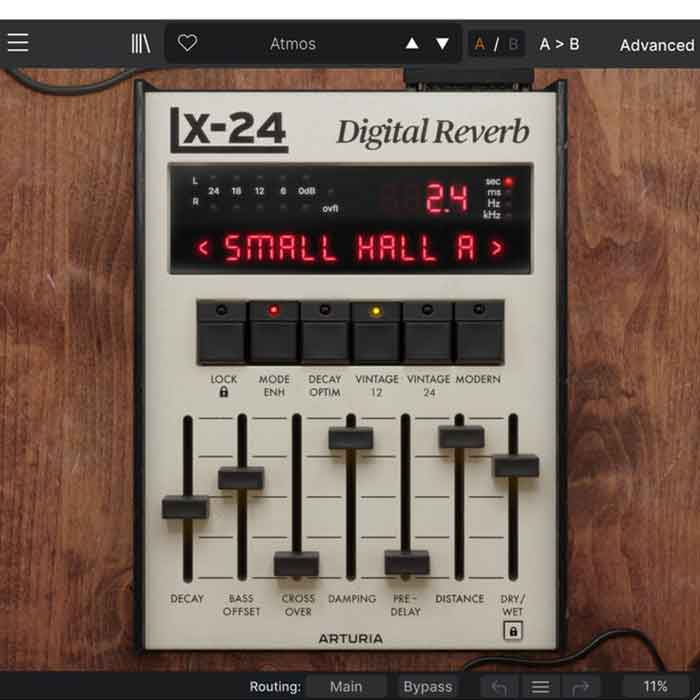Click the 2.4 decay time readout
Screen dimensions: 700x700
click(447, 199)
